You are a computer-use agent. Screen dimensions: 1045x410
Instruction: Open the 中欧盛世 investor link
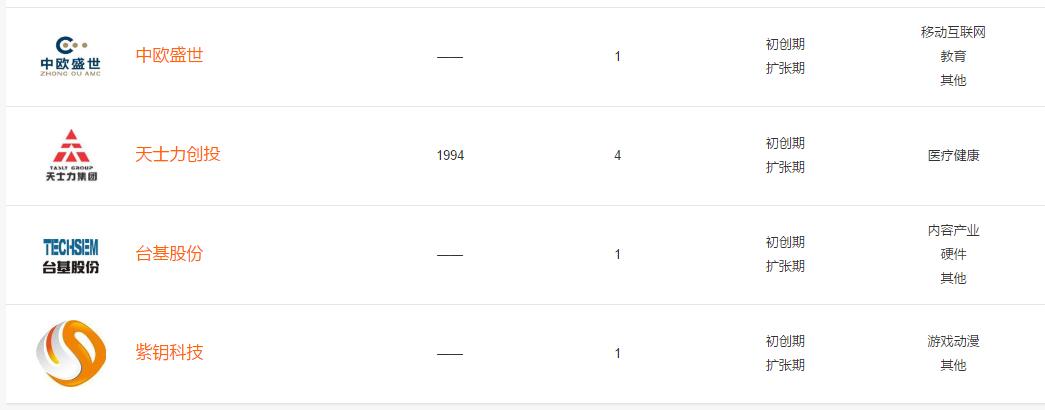click(169, 55)
